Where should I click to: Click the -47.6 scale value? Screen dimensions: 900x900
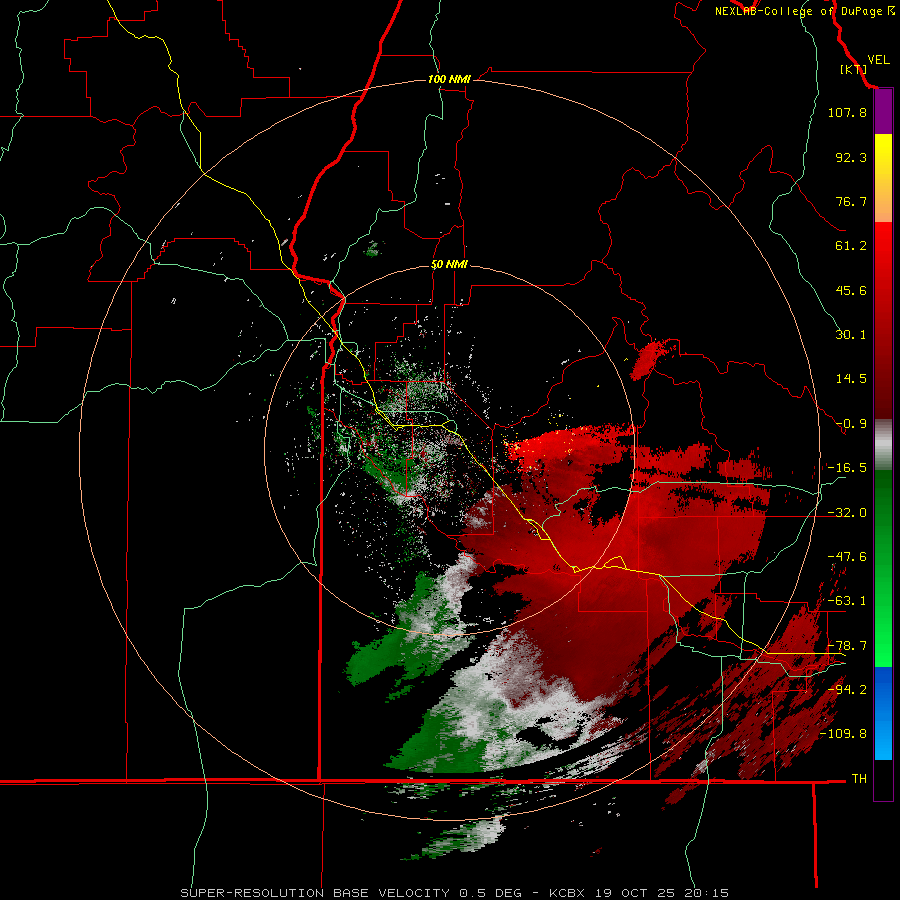tap(847, 557)
